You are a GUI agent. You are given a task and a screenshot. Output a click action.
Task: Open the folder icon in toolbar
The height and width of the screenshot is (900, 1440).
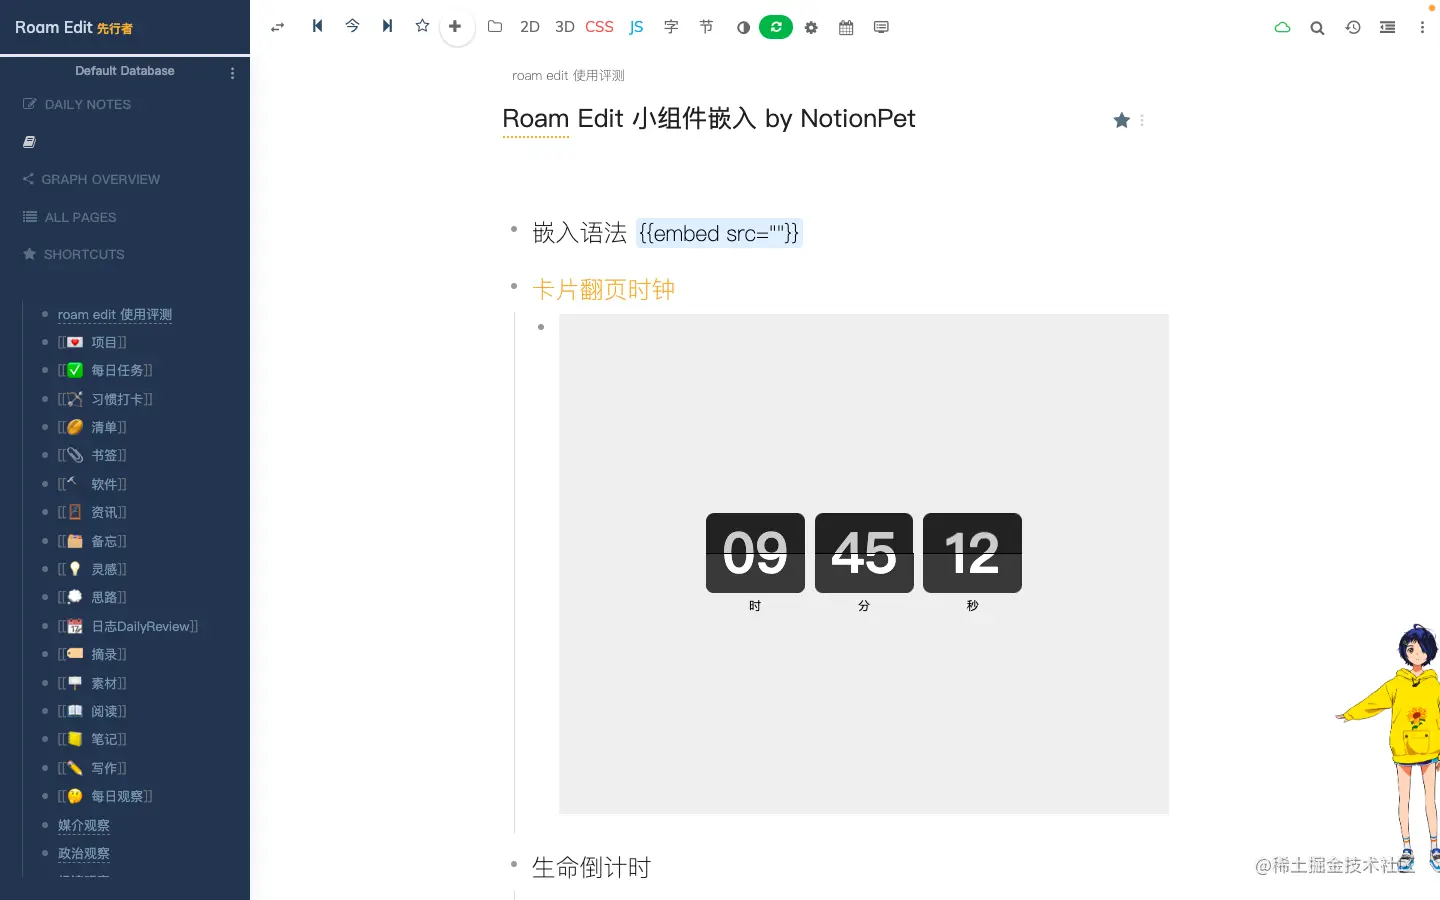tap(495, 27)
